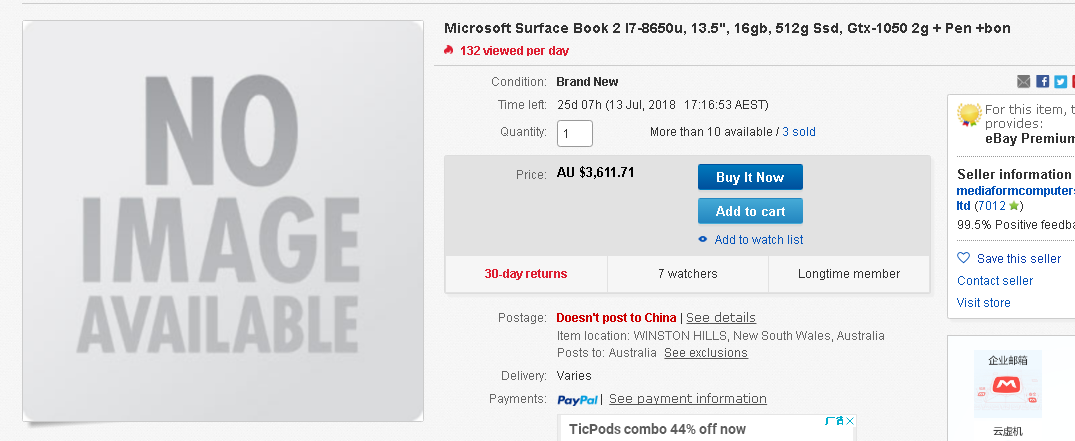Add item to cart
This screenshot has width=1075, height=441.
(x=750, y=211)
